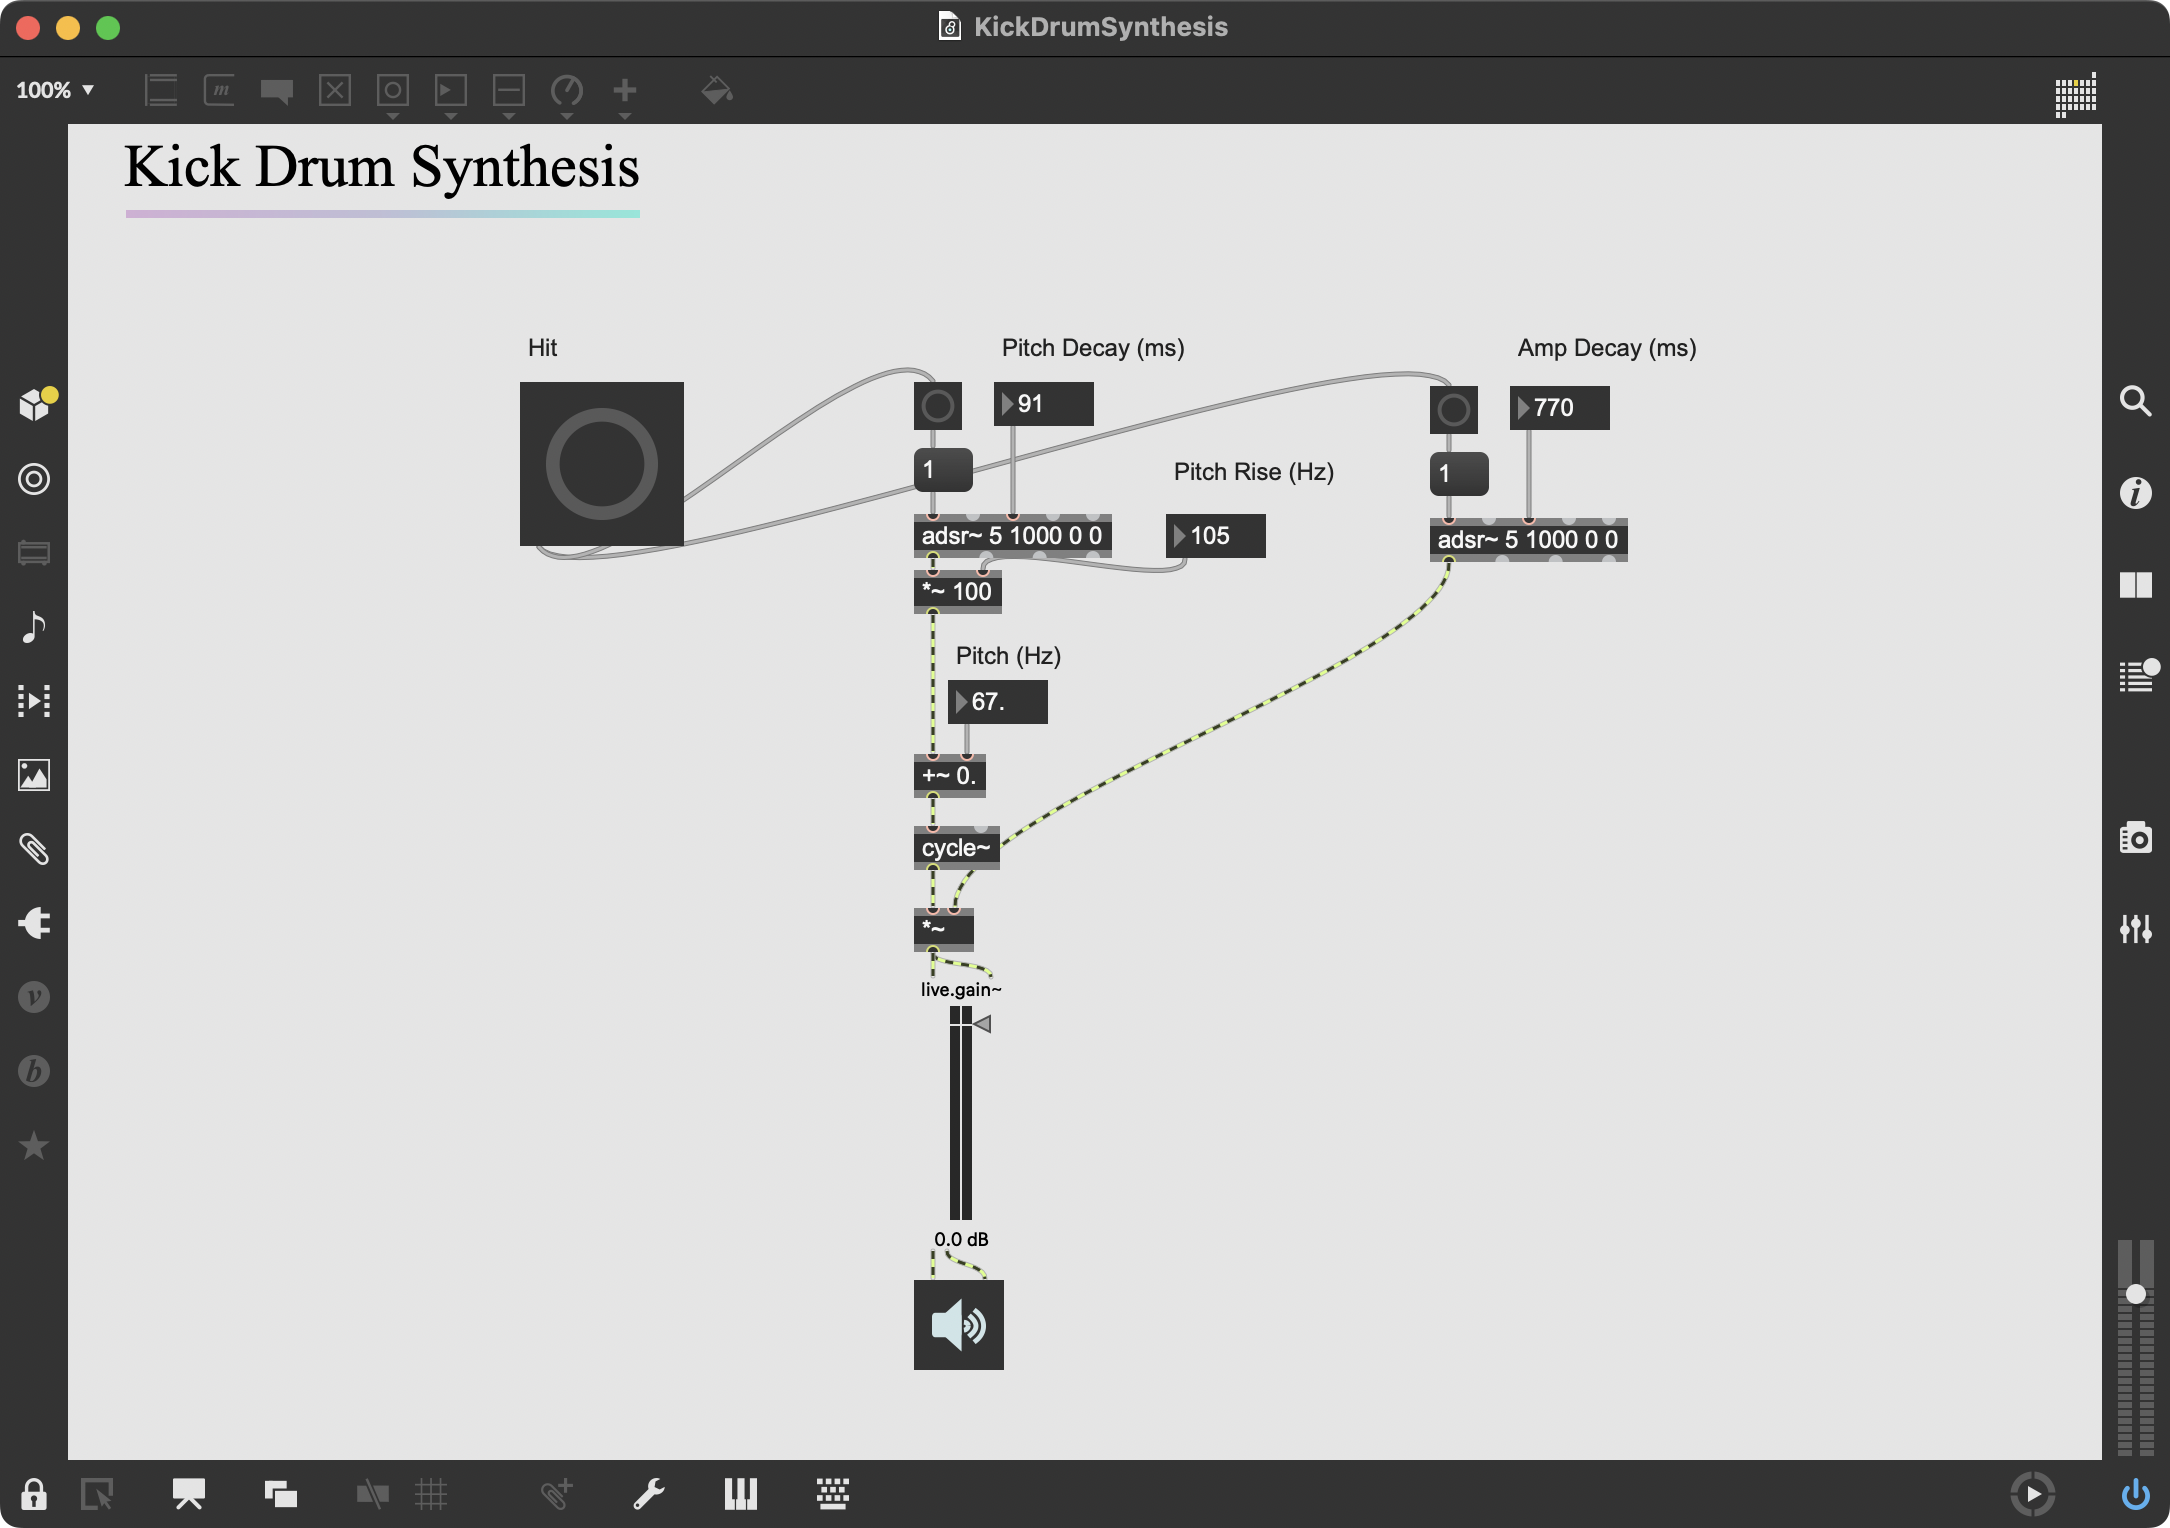Toggle audio power button bottom right

click(x=2135, y=1495)
